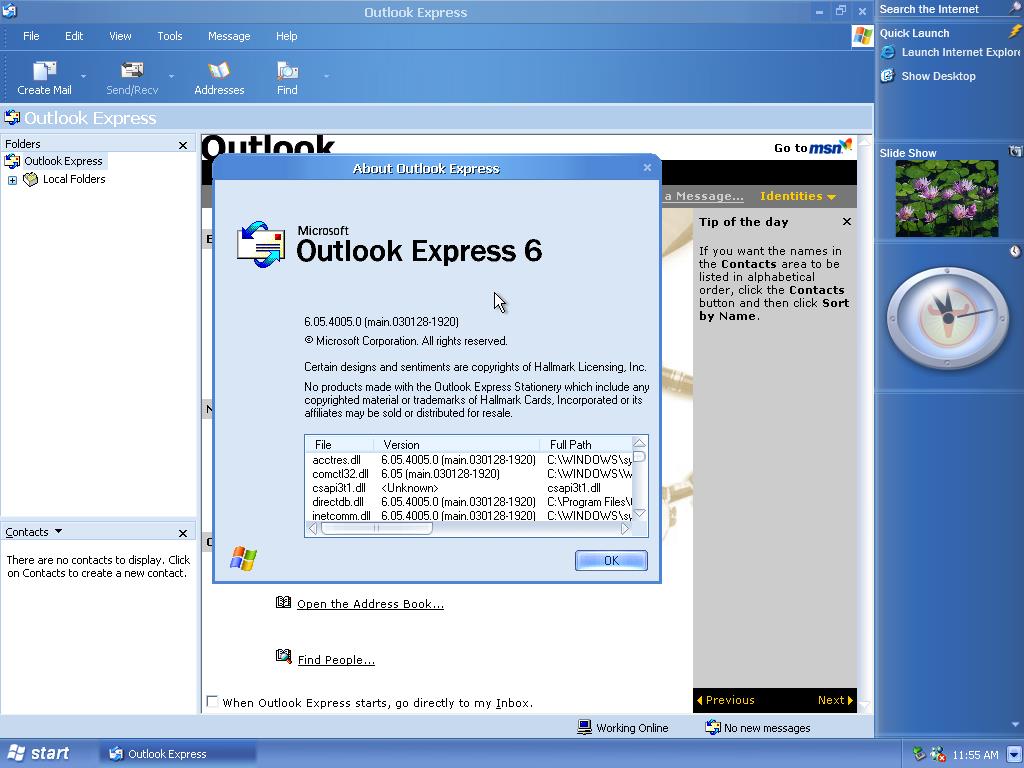Select directdb.dll row in file list
The width and height of the screenshot is (1024, 768).
click(x=469, y=502)
